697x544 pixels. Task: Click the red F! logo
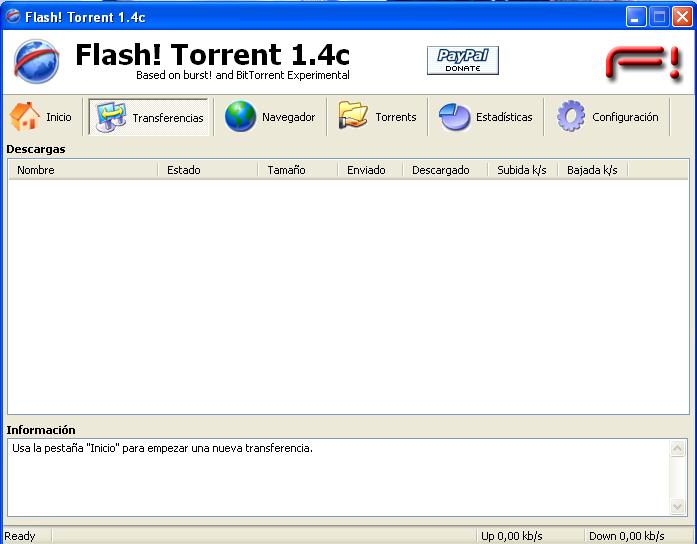pyautogui.click(x=644, y=64)
